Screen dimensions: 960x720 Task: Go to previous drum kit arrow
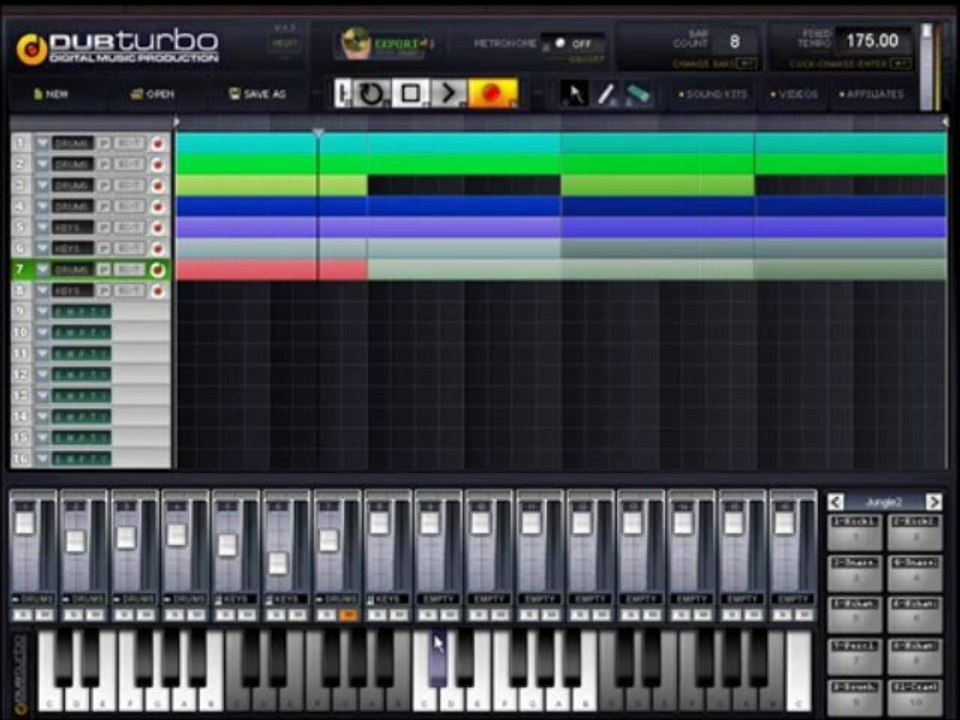click(836, 502)
